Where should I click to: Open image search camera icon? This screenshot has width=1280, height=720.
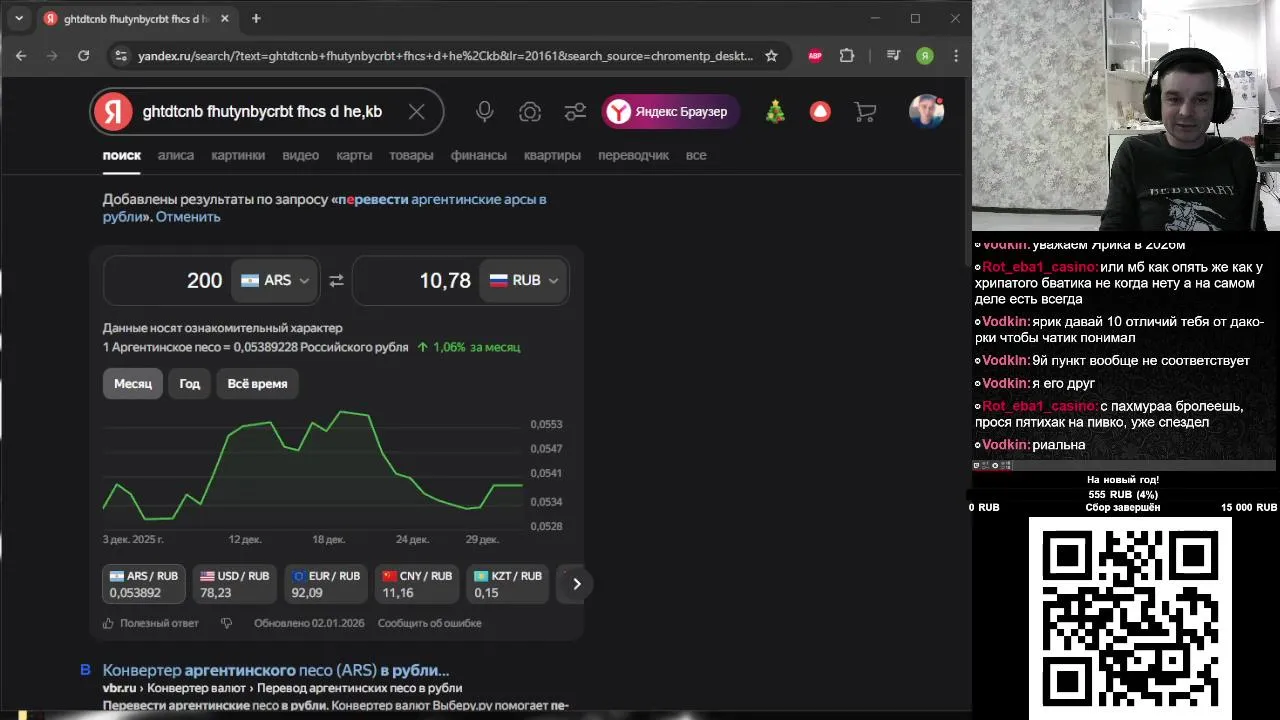coord(530,112)
